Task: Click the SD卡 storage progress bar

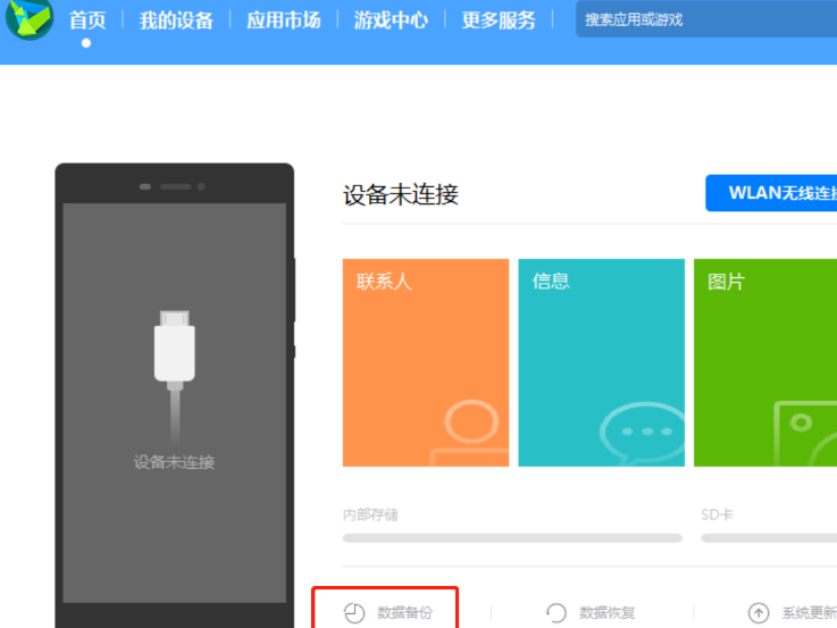Action: 769,538
